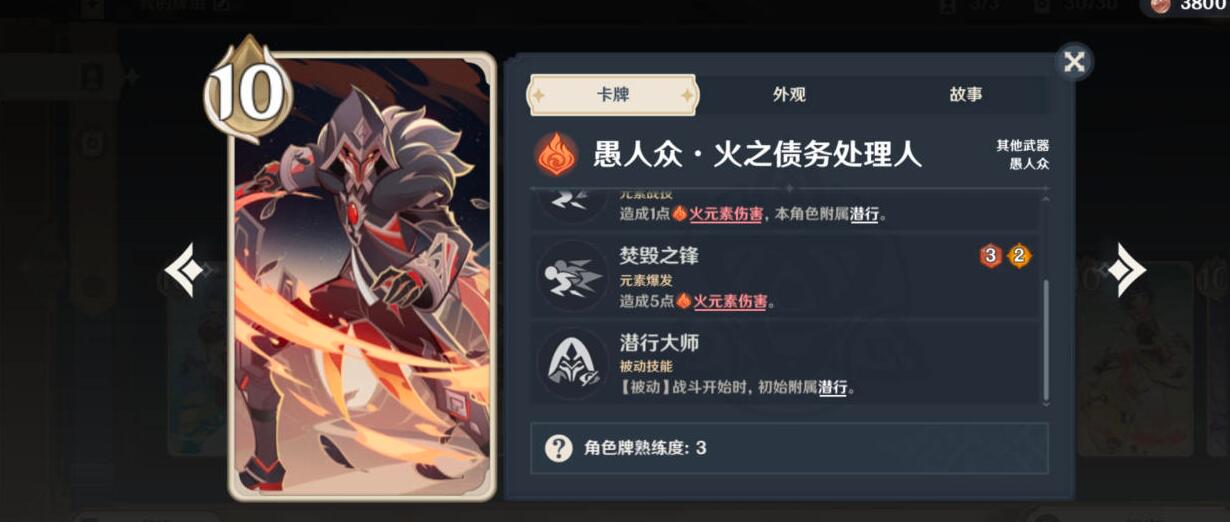1230x522 pixels.
Task: Click the Fatui Pyro Agent card artwork
Action: pos(362,275)
